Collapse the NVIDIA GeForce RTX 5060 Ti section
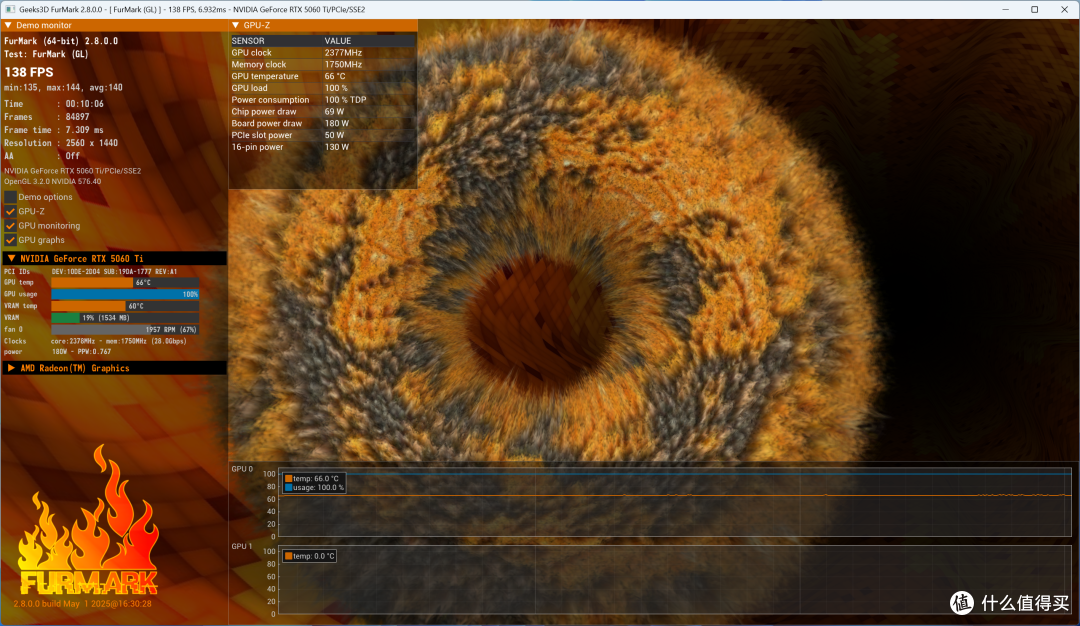 click(x=11, y=258)
